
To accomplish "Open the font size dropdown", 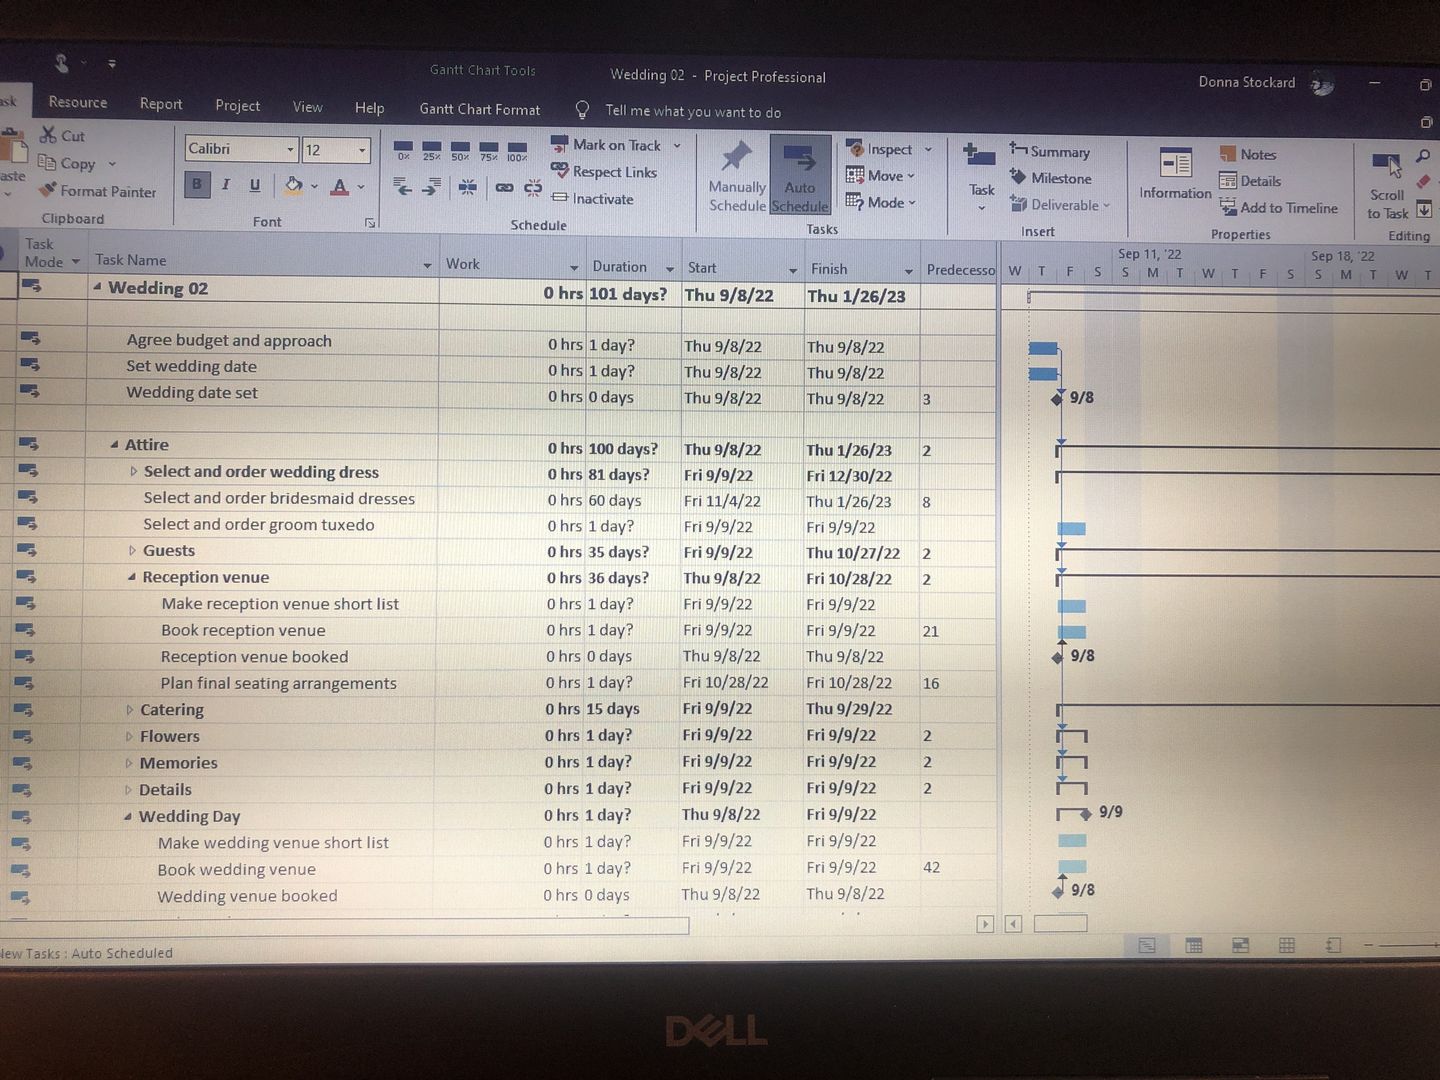I will click(362, 150).
